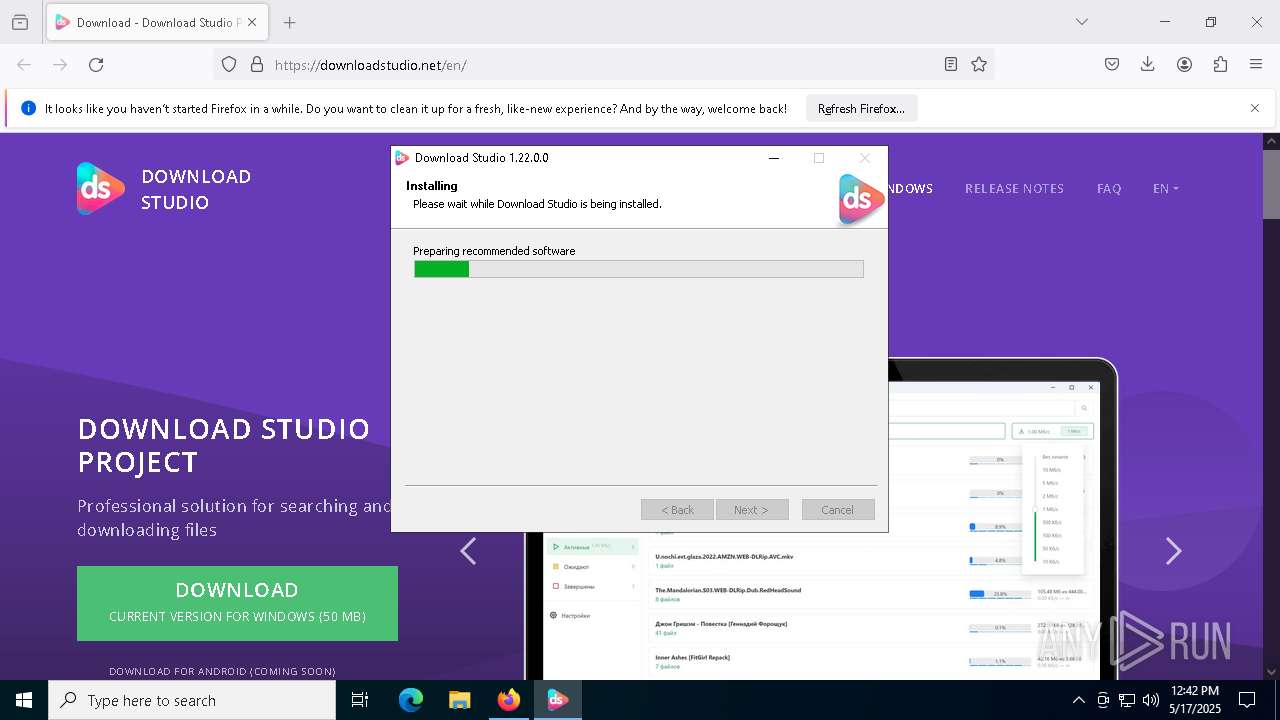Open the Release Notes page
Screen dimensions: 1280x720
1014,188
